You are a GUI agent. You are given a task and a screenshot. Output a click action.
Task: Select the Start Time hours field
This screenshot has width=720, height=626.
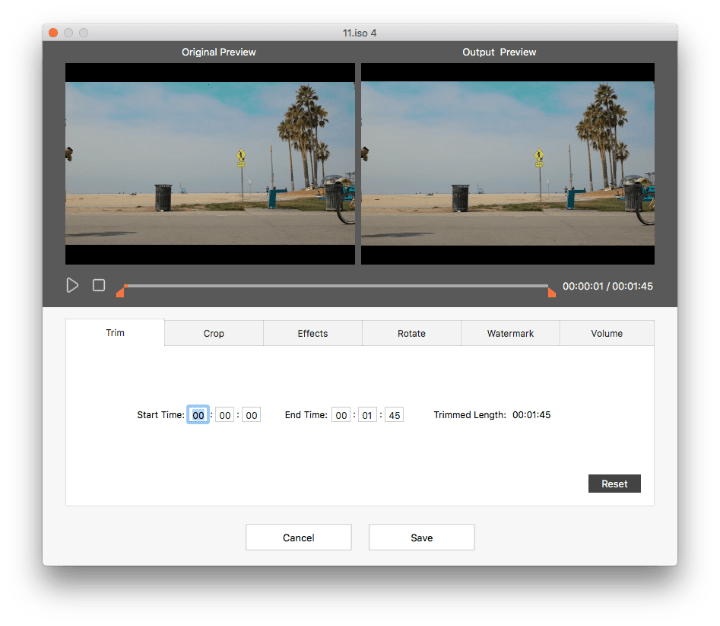pos(198,415)
